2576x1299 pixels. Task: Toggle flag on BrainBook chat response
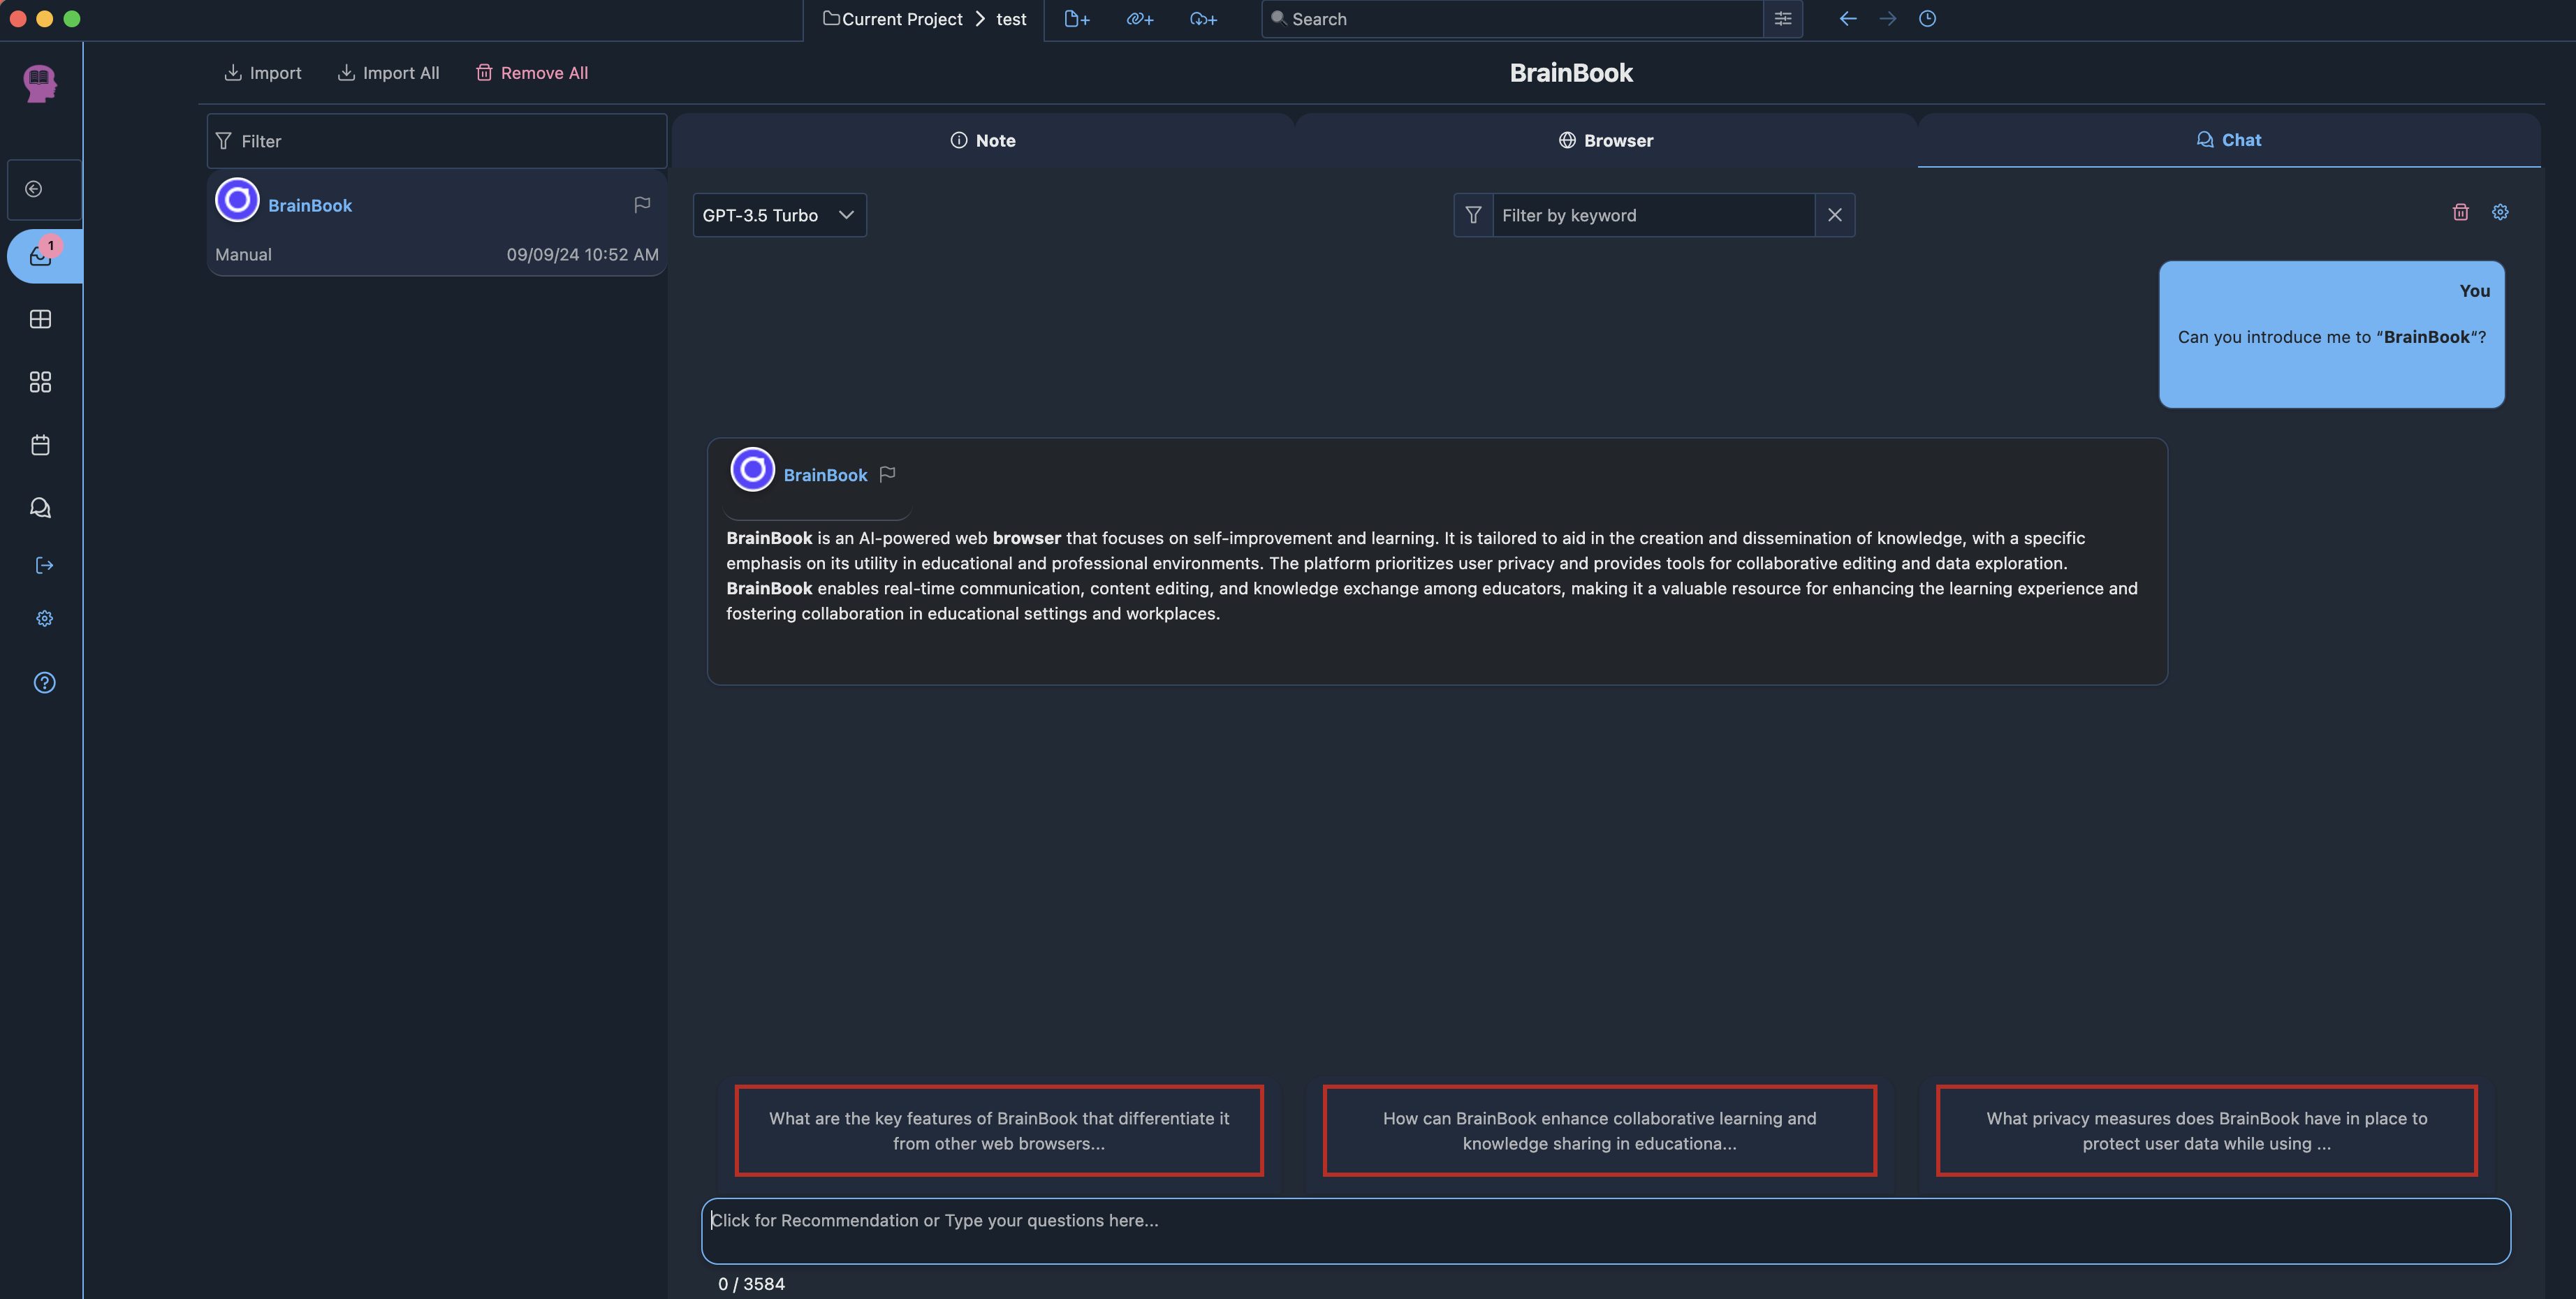(x=887, y=474)
